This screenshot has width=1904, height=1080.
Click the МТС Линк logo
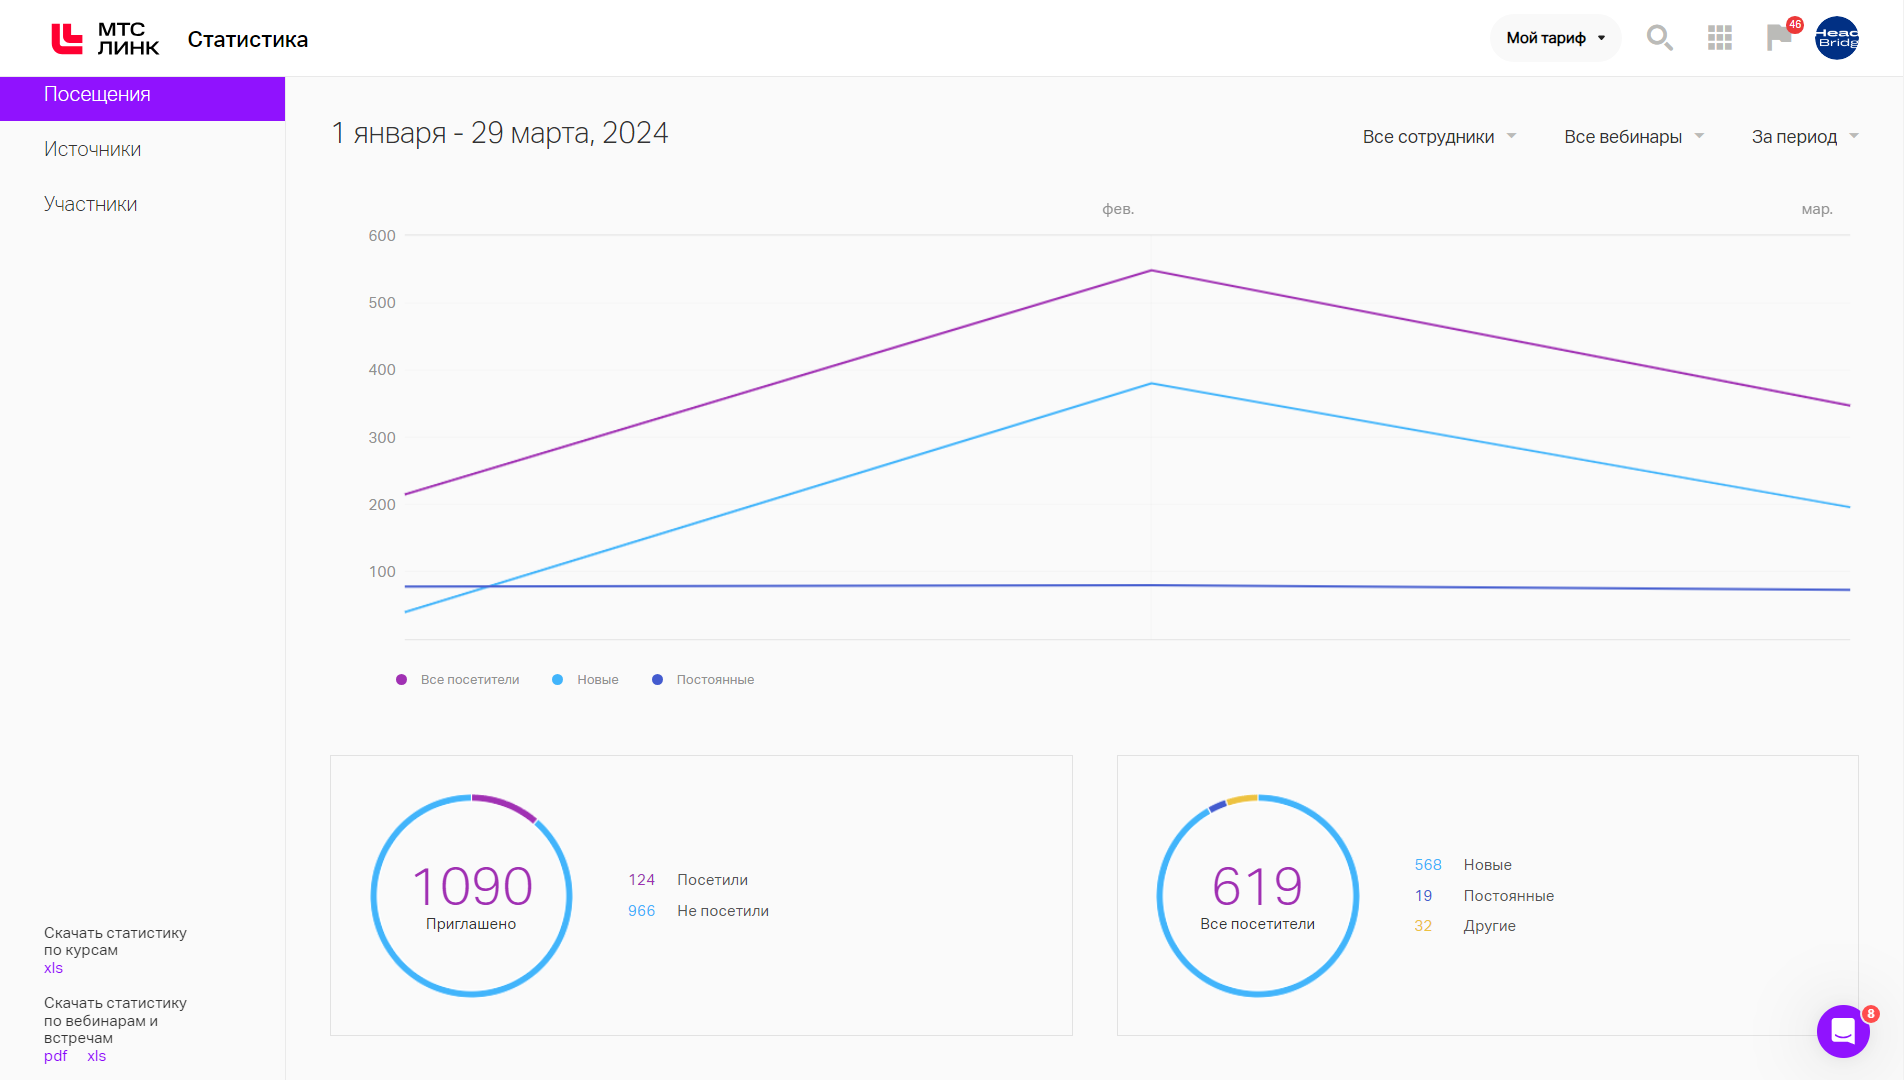(105, 39)
